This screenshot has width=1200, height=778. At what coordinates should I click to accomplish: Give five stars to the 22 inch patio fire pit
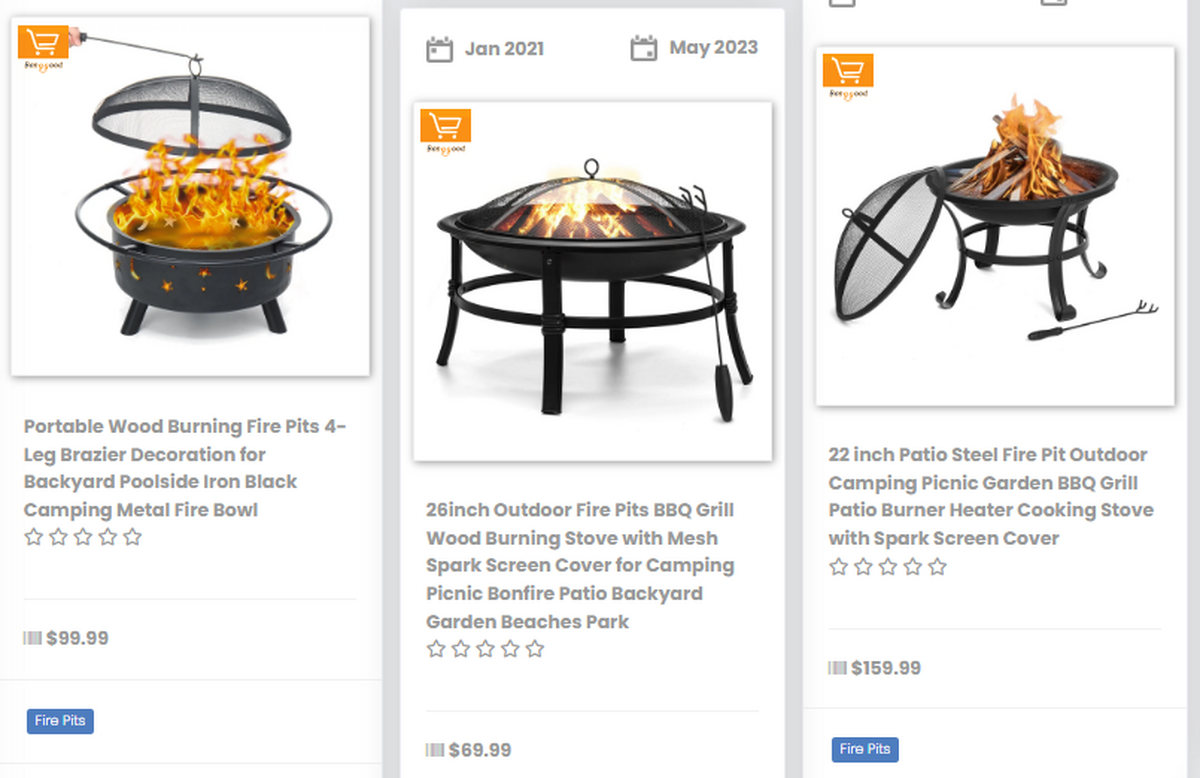(x=937, y=567)
